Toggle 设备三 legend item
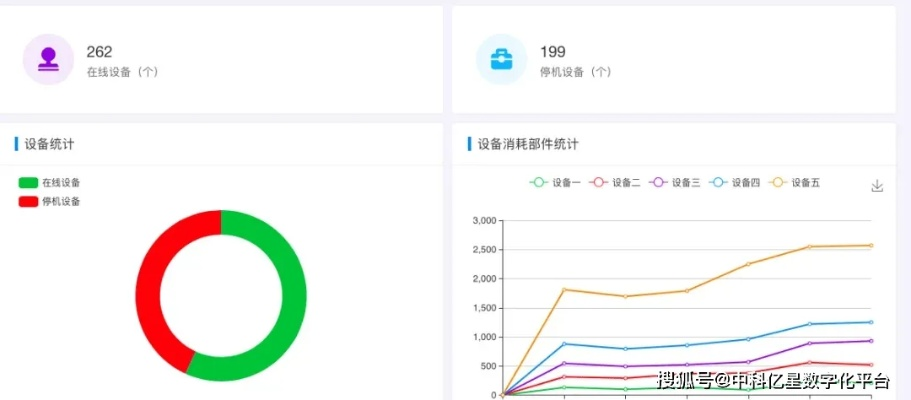This screenshot has height=400, width=911. pyautogui.click(x=676, y=183)
